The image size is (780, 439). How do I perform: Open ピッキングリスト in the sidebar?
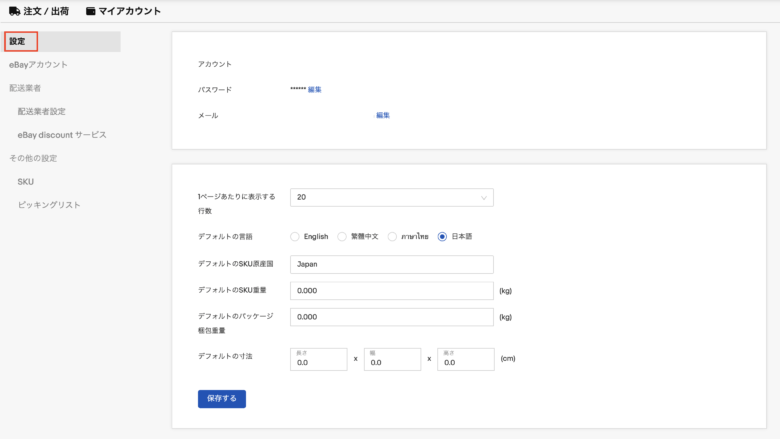click(x=49, y=205)
